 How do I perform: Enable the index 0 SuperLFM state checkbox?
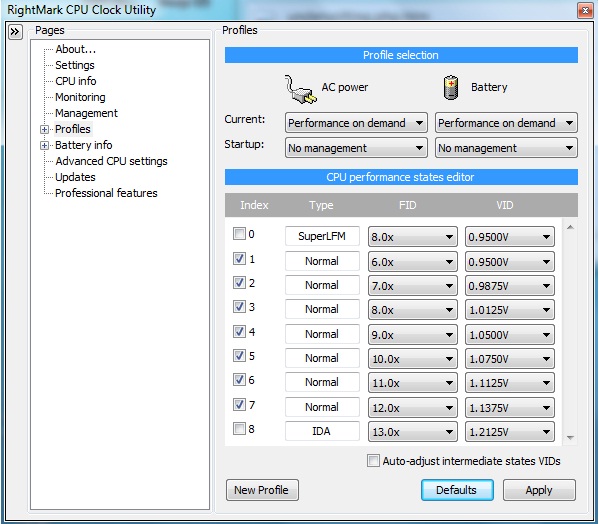(x=239, y=233)
